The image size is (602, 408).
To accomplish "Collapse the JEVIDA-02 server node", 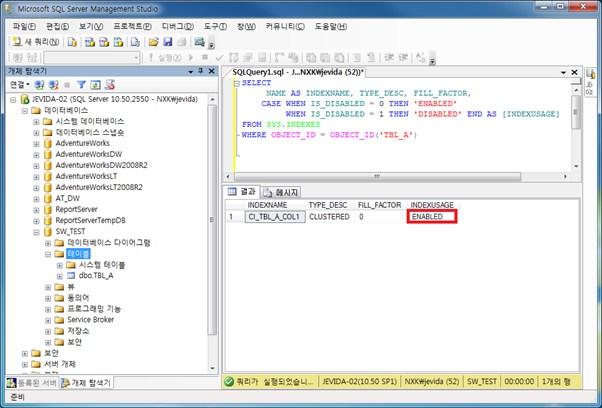I will (13, 100).
